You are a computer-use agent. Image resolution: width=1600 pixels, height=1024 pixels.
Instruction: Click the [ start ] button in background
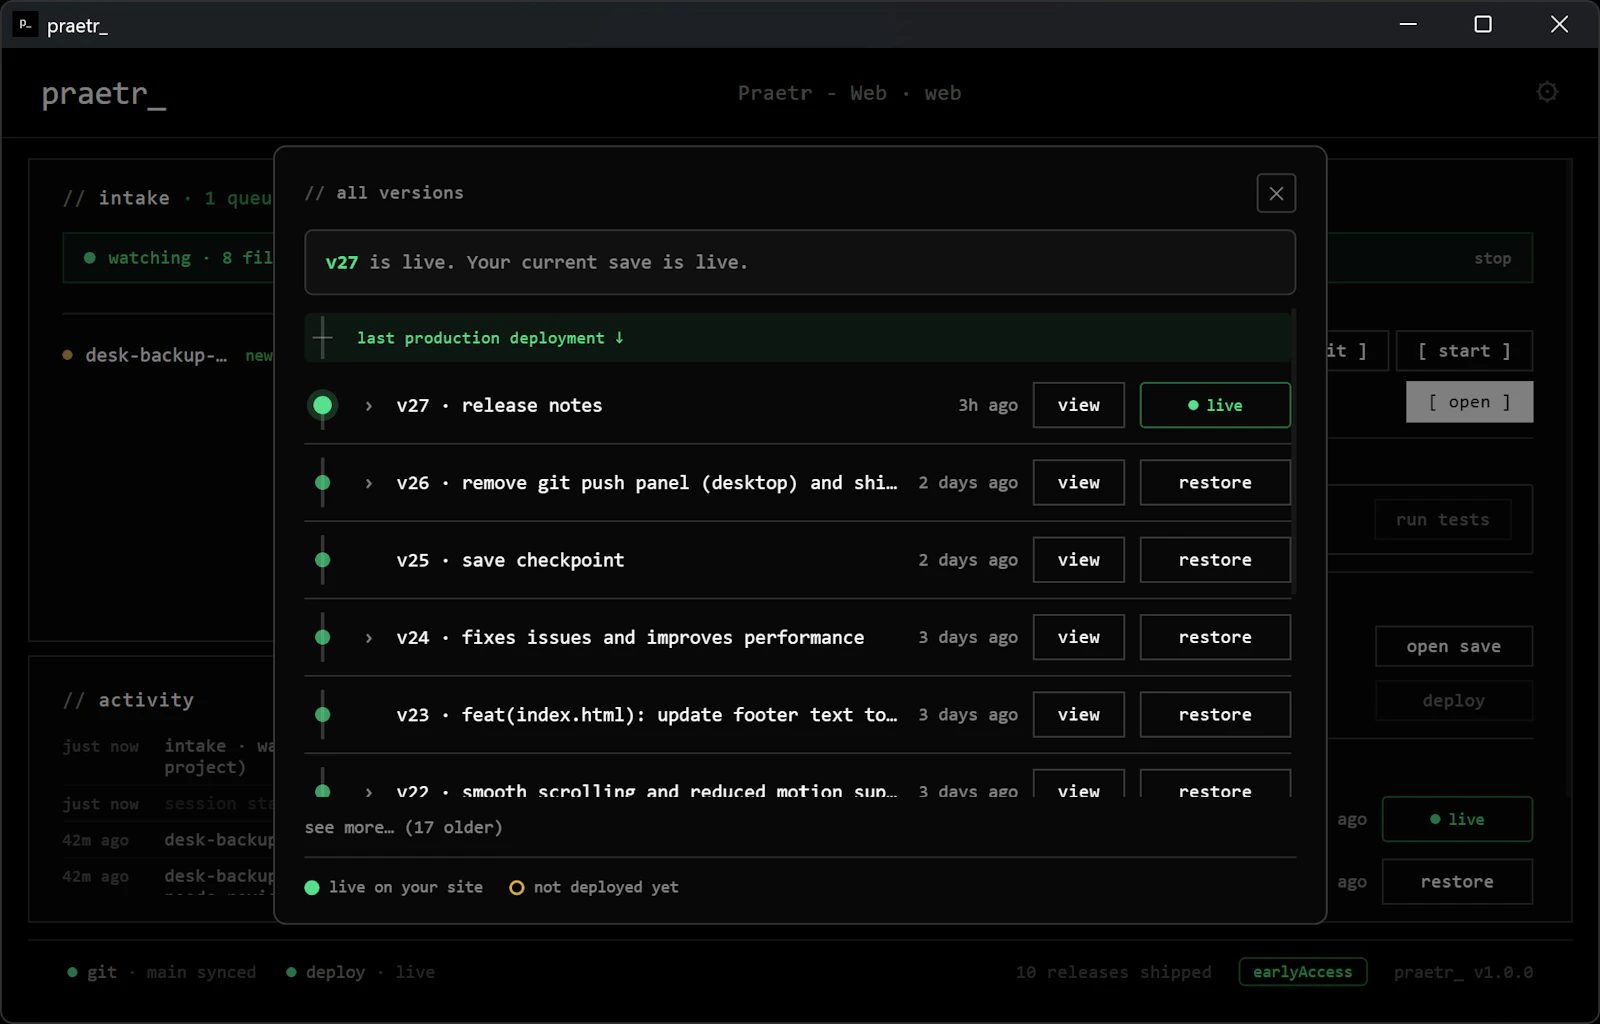pos(1464,351)
